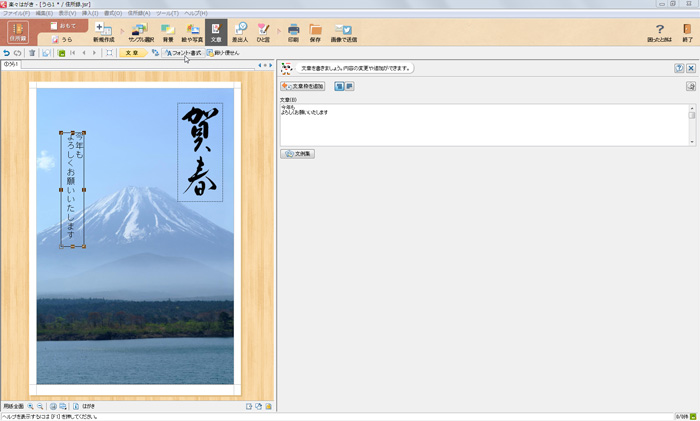Click the 印刷 print icon
The image size is (700, 421).
[x=293, y=32]
